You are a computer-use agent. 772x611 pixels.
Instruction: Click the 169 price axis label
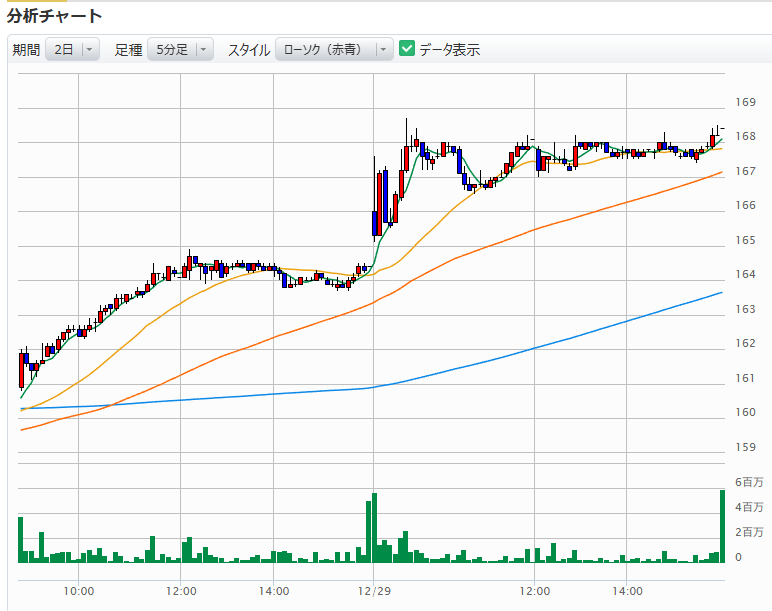click(745, 102)
